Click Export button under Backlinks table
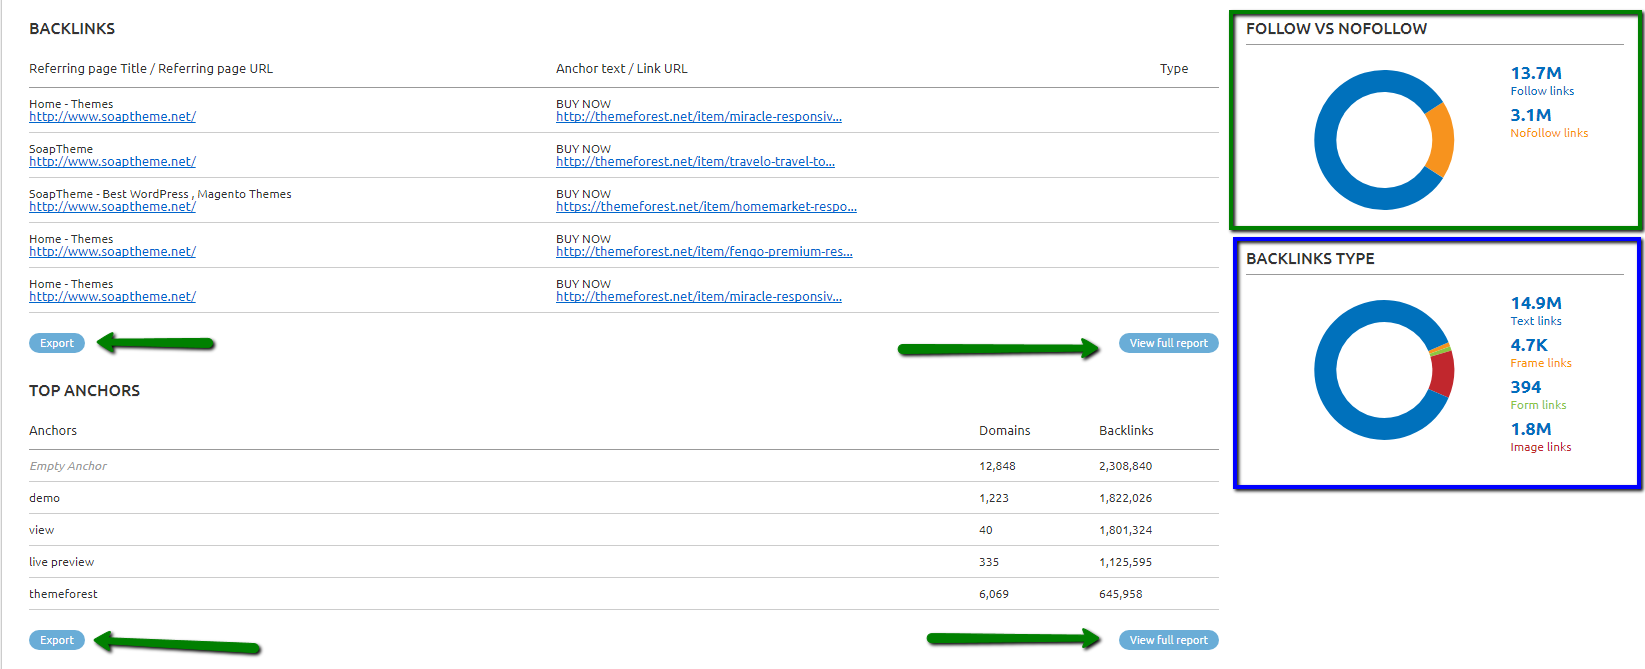Image resolution: width=1645 pixels, height=669 pixels. tap(57, 343)
